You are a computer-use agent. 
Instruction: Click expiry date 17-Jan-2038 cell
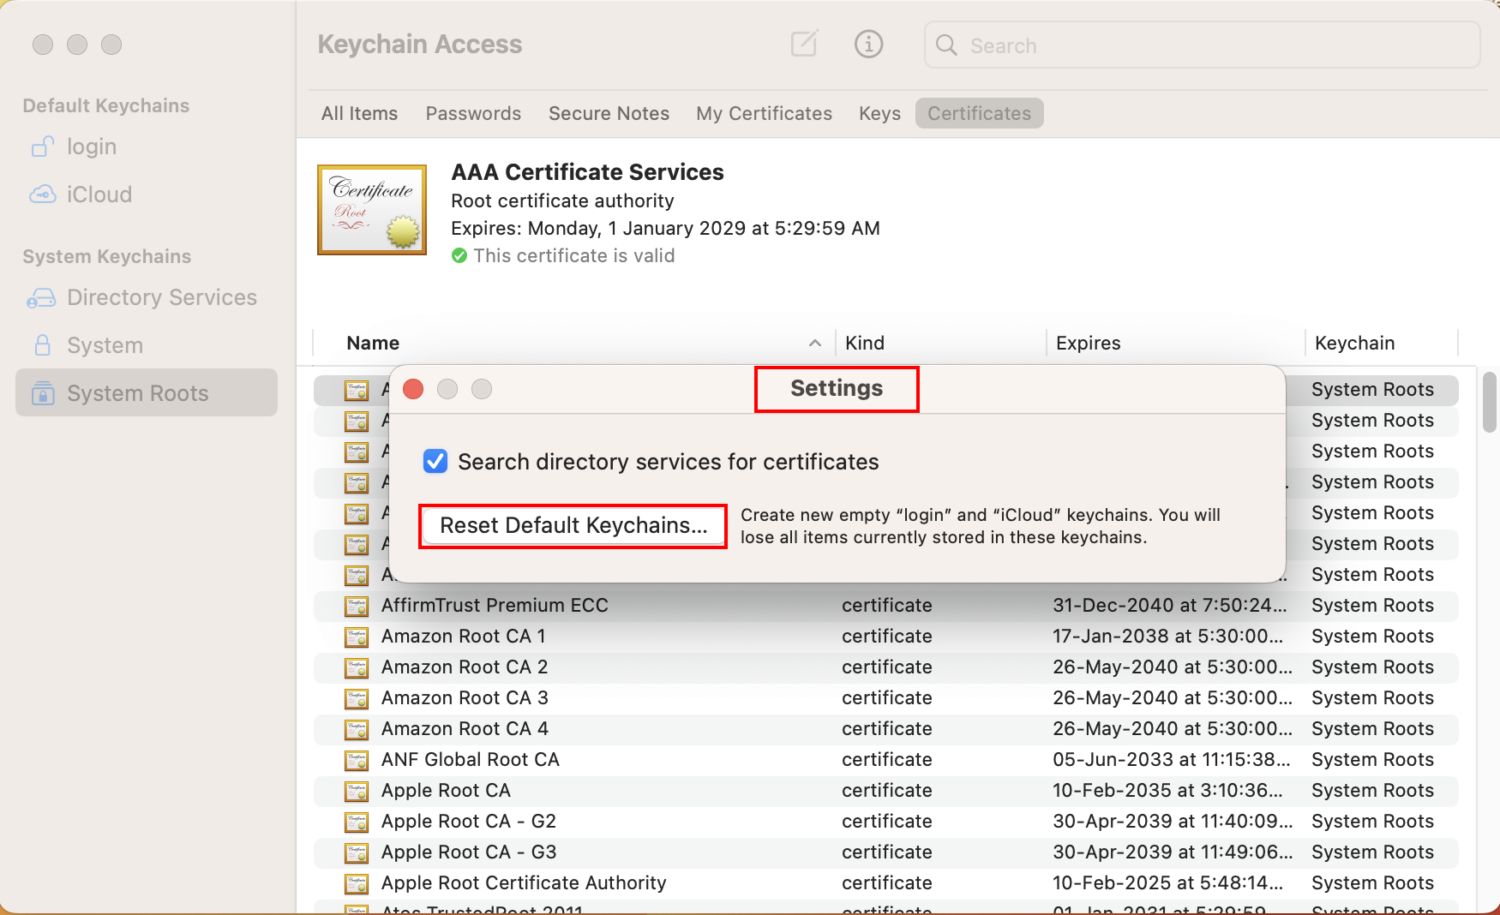click(1167, 637)
